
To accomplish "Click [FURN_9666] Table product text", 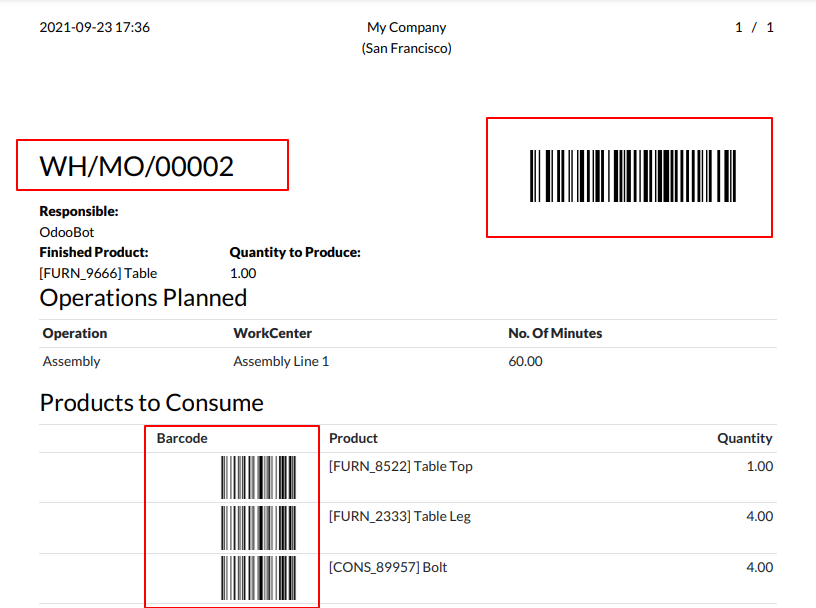I will click(x=98, y=273).
